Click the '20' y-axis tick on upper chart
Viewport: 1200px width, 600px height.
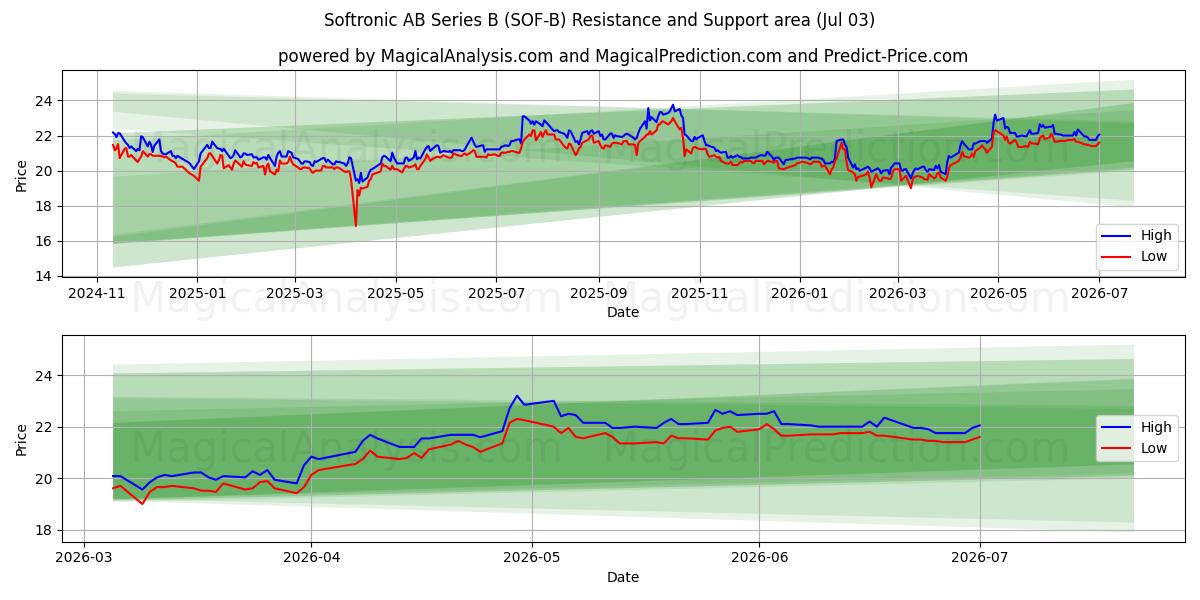click(46, 171)
